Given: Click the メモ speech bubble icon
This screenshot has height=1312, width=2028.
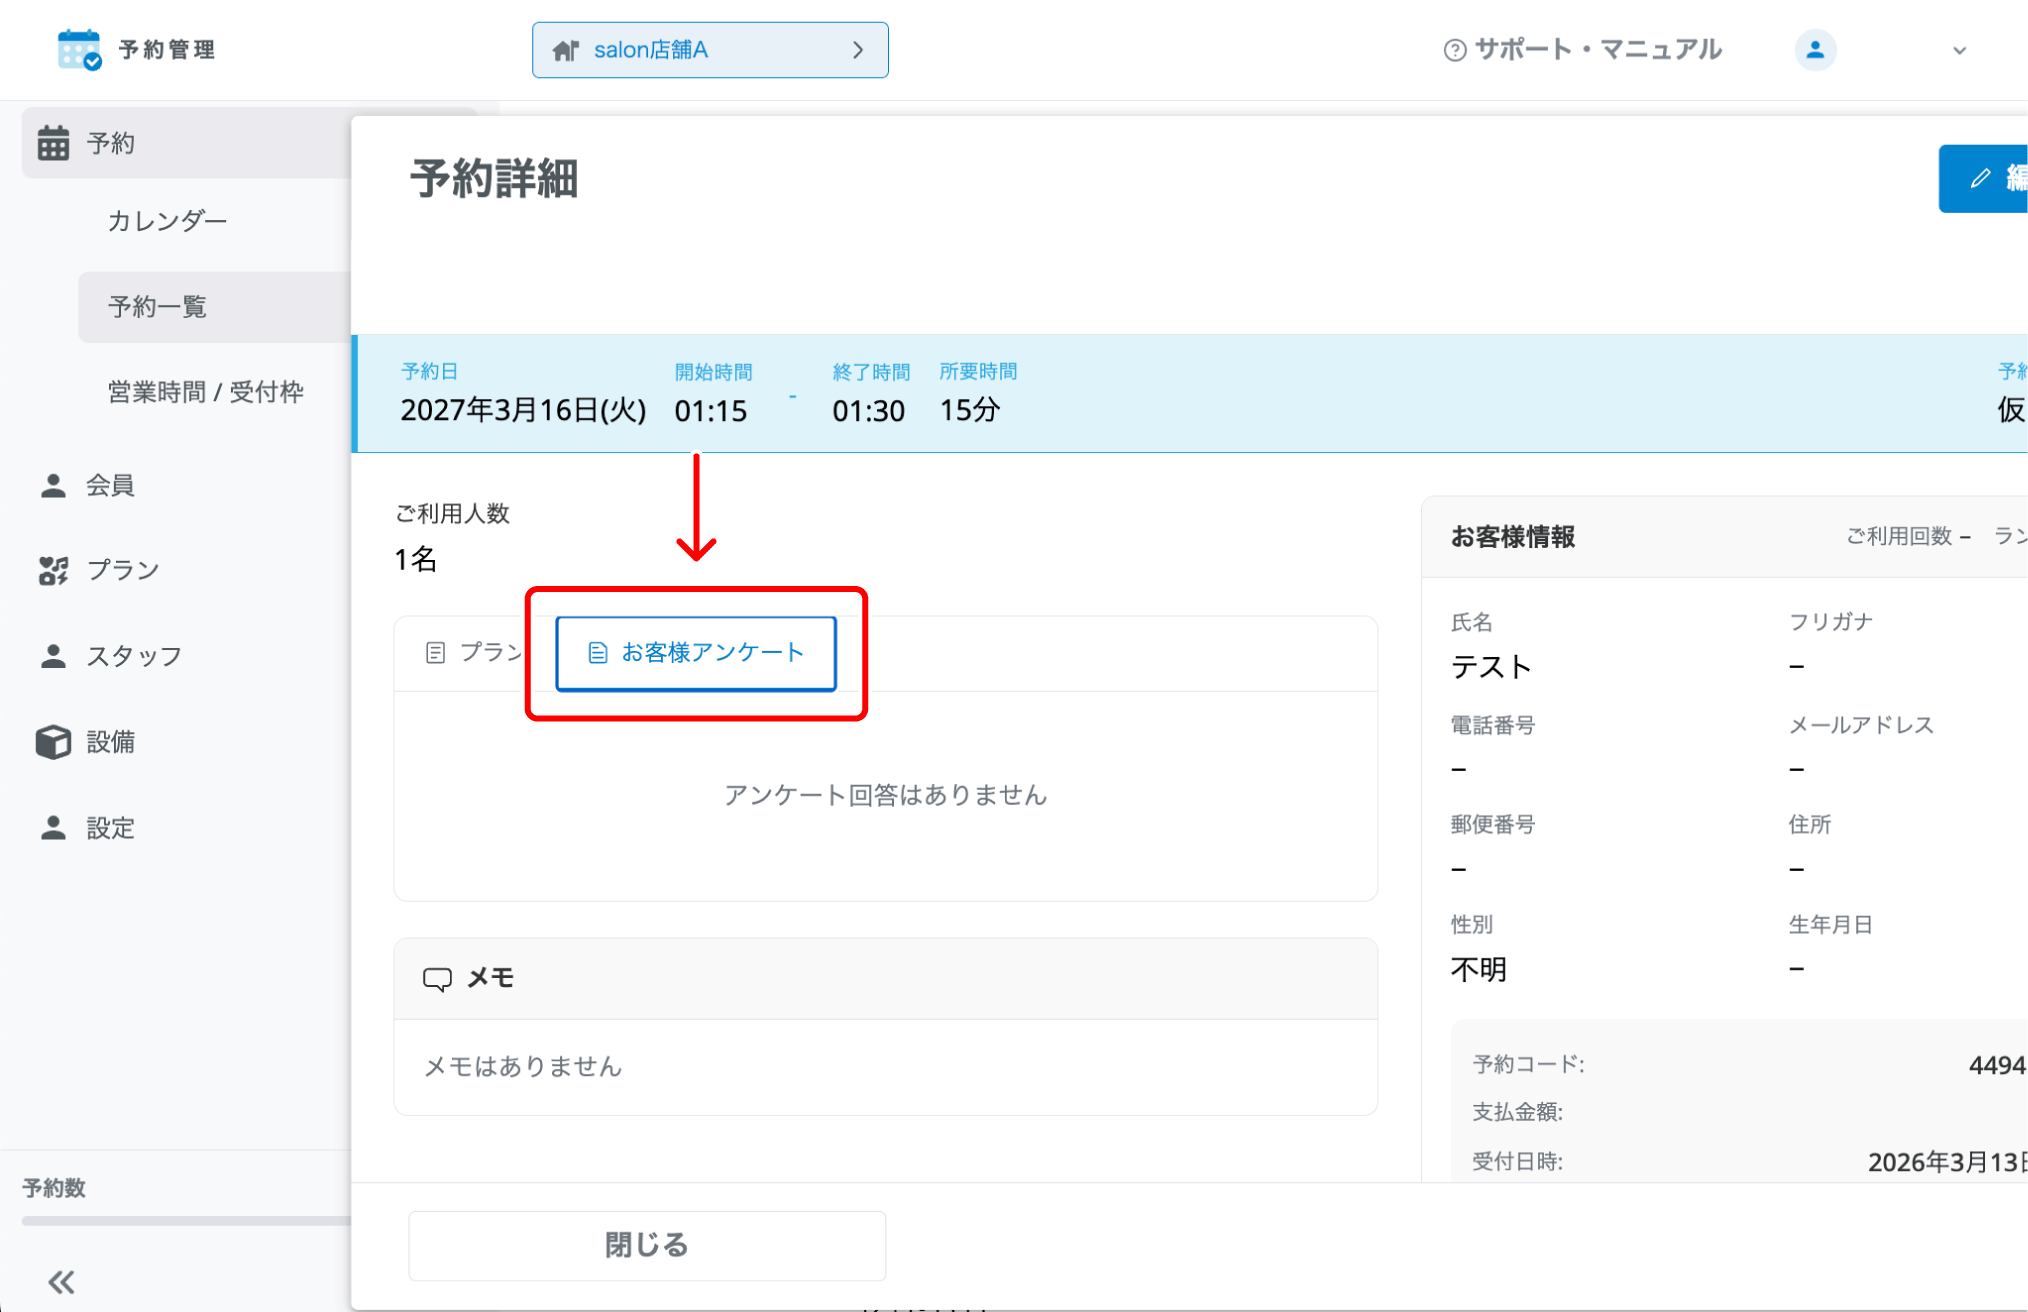Looking at the screenshot, I should (x=437, y=978).
